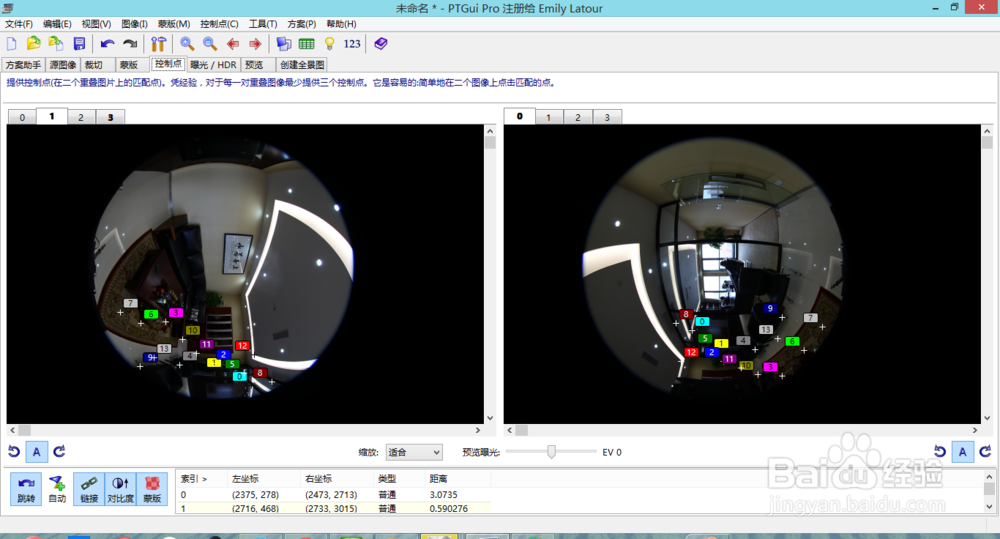Sort table by 索引 column header

pyautogui.click(x=201, y=478)
